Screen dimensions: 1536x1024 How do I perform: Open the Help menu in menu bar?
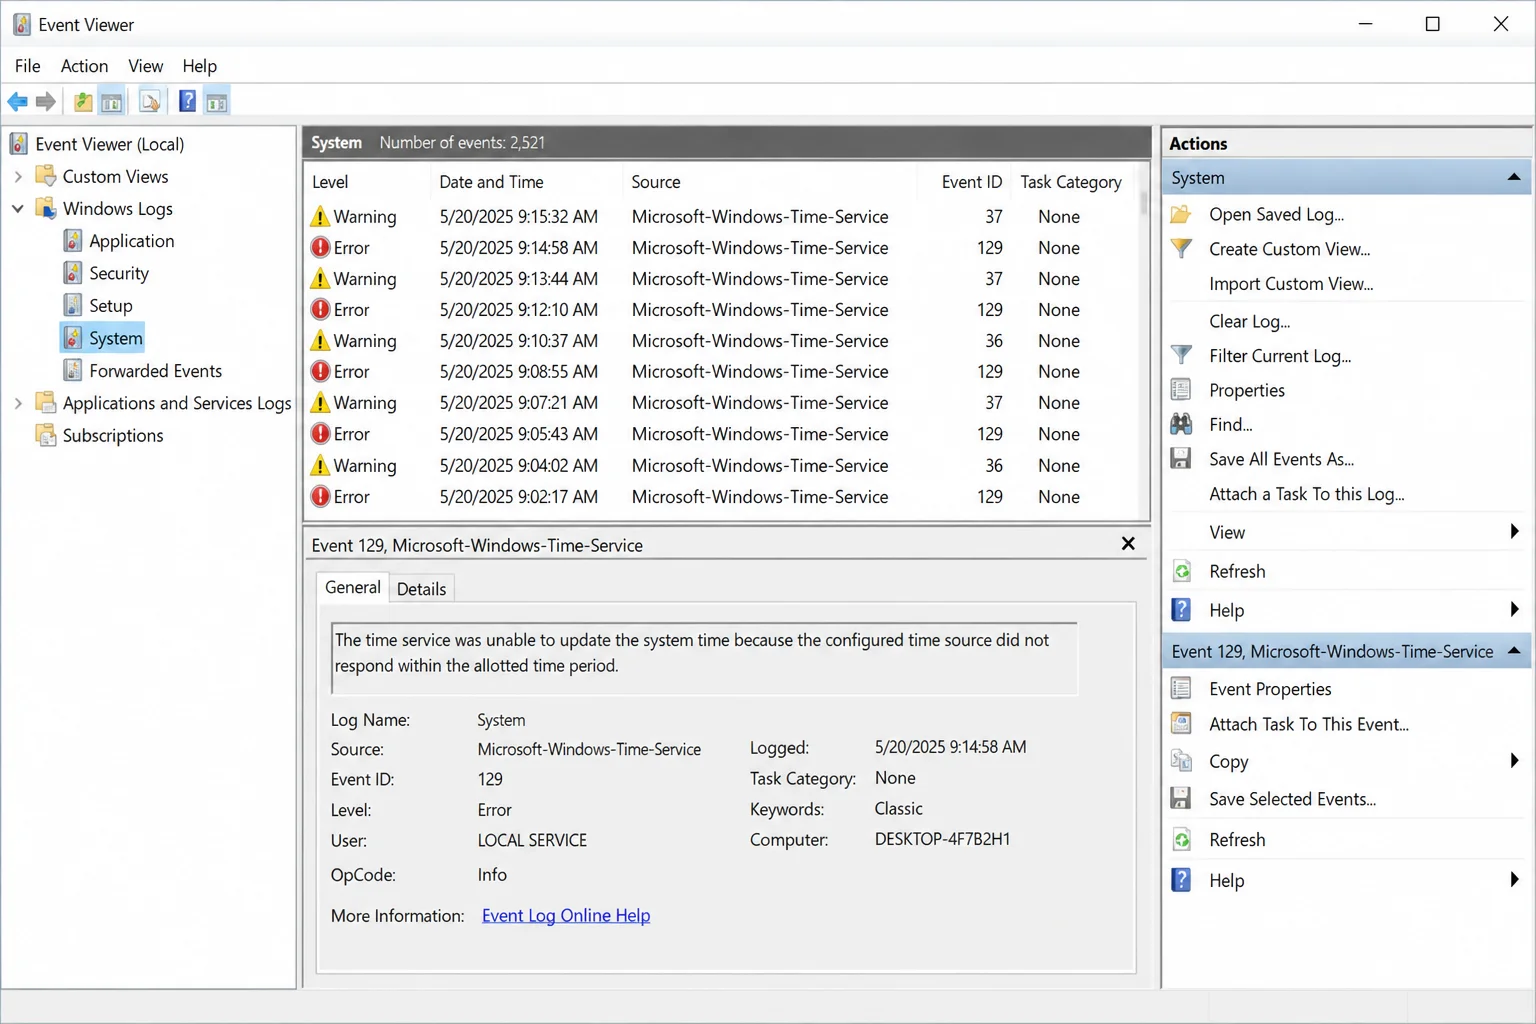pos(199,66)
